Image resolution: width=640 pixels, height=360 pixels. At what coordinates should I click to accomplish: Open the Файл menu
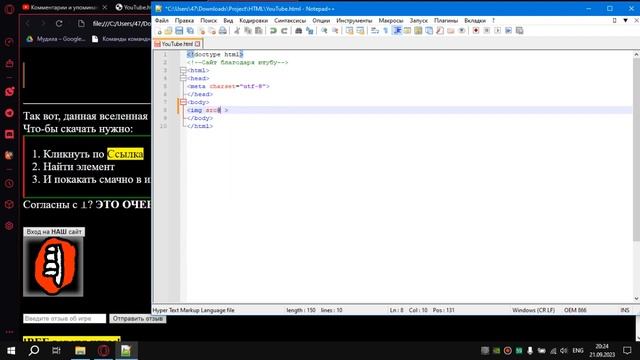point(162,20)
